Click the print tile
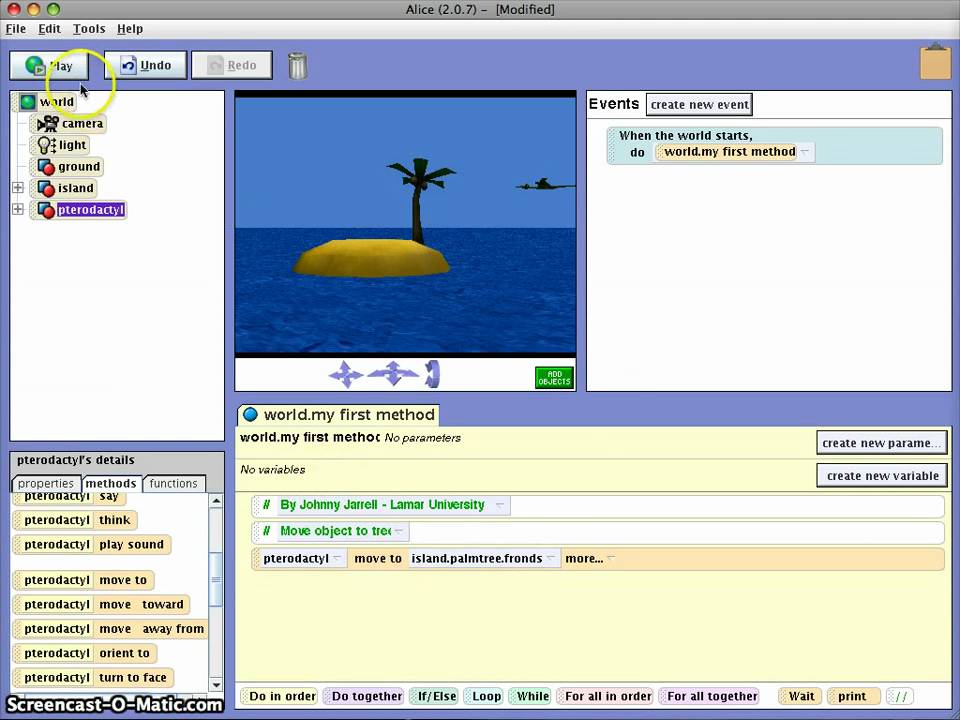960x720 pixels. point(853,696)
